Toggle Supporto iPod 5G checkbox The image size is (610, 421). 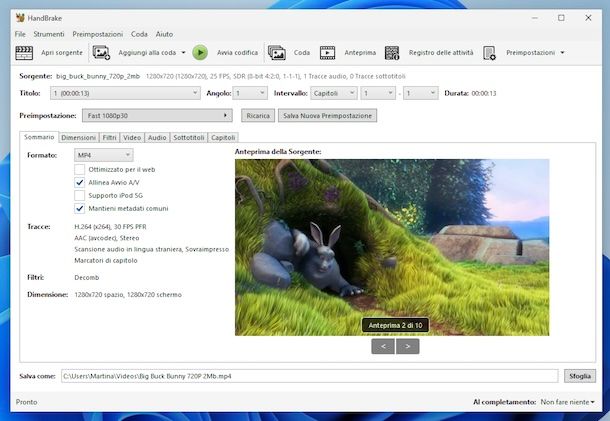80,196
